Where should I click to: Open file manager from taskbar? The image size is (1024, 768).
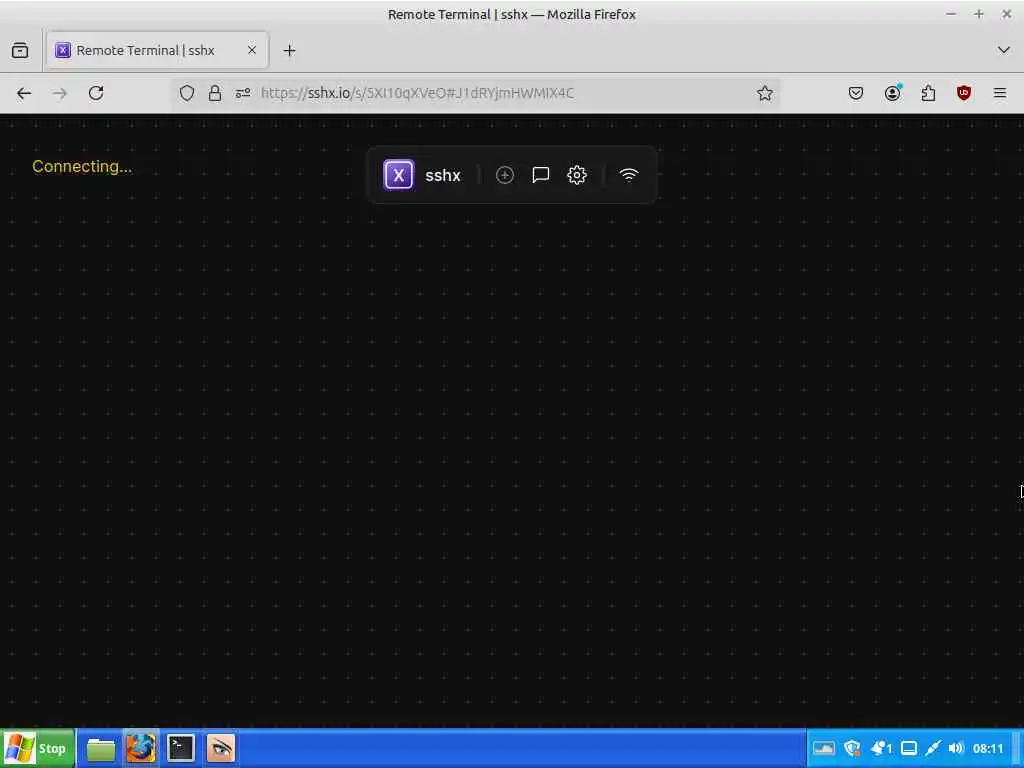tap(101, 748)
